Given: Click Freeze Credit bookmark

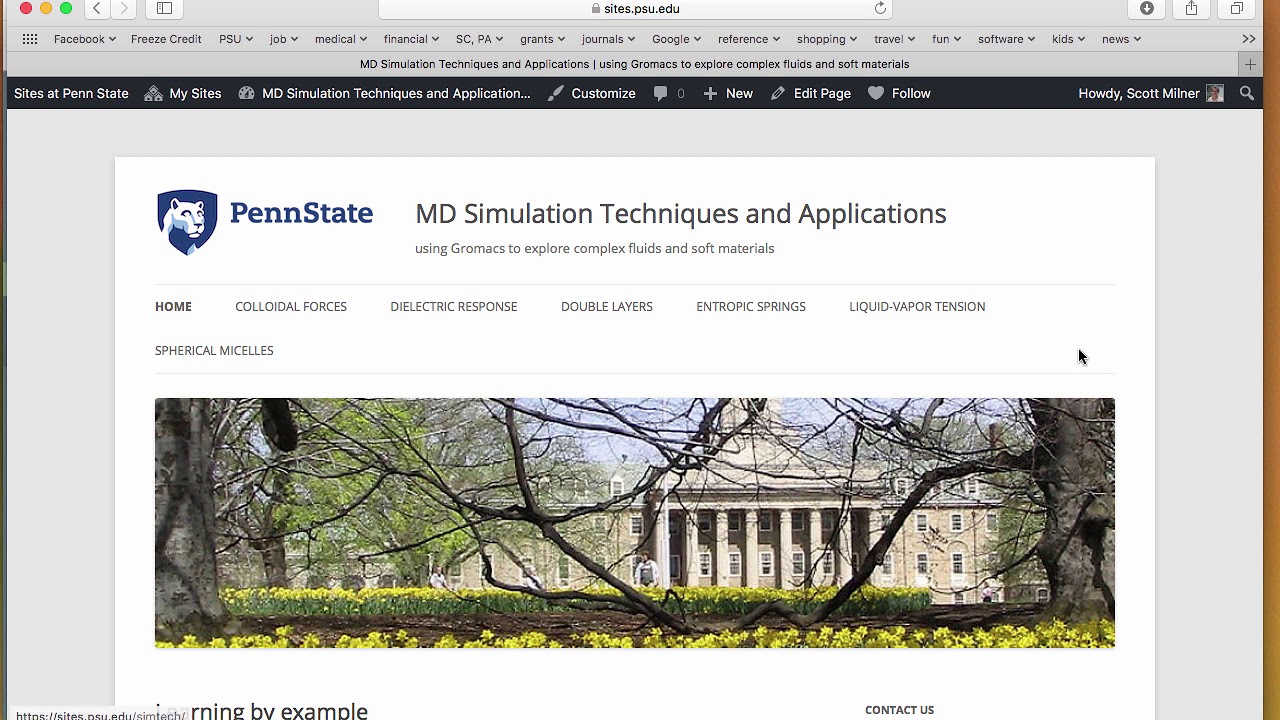Looking at the screenshot, I should click(166, 39).
